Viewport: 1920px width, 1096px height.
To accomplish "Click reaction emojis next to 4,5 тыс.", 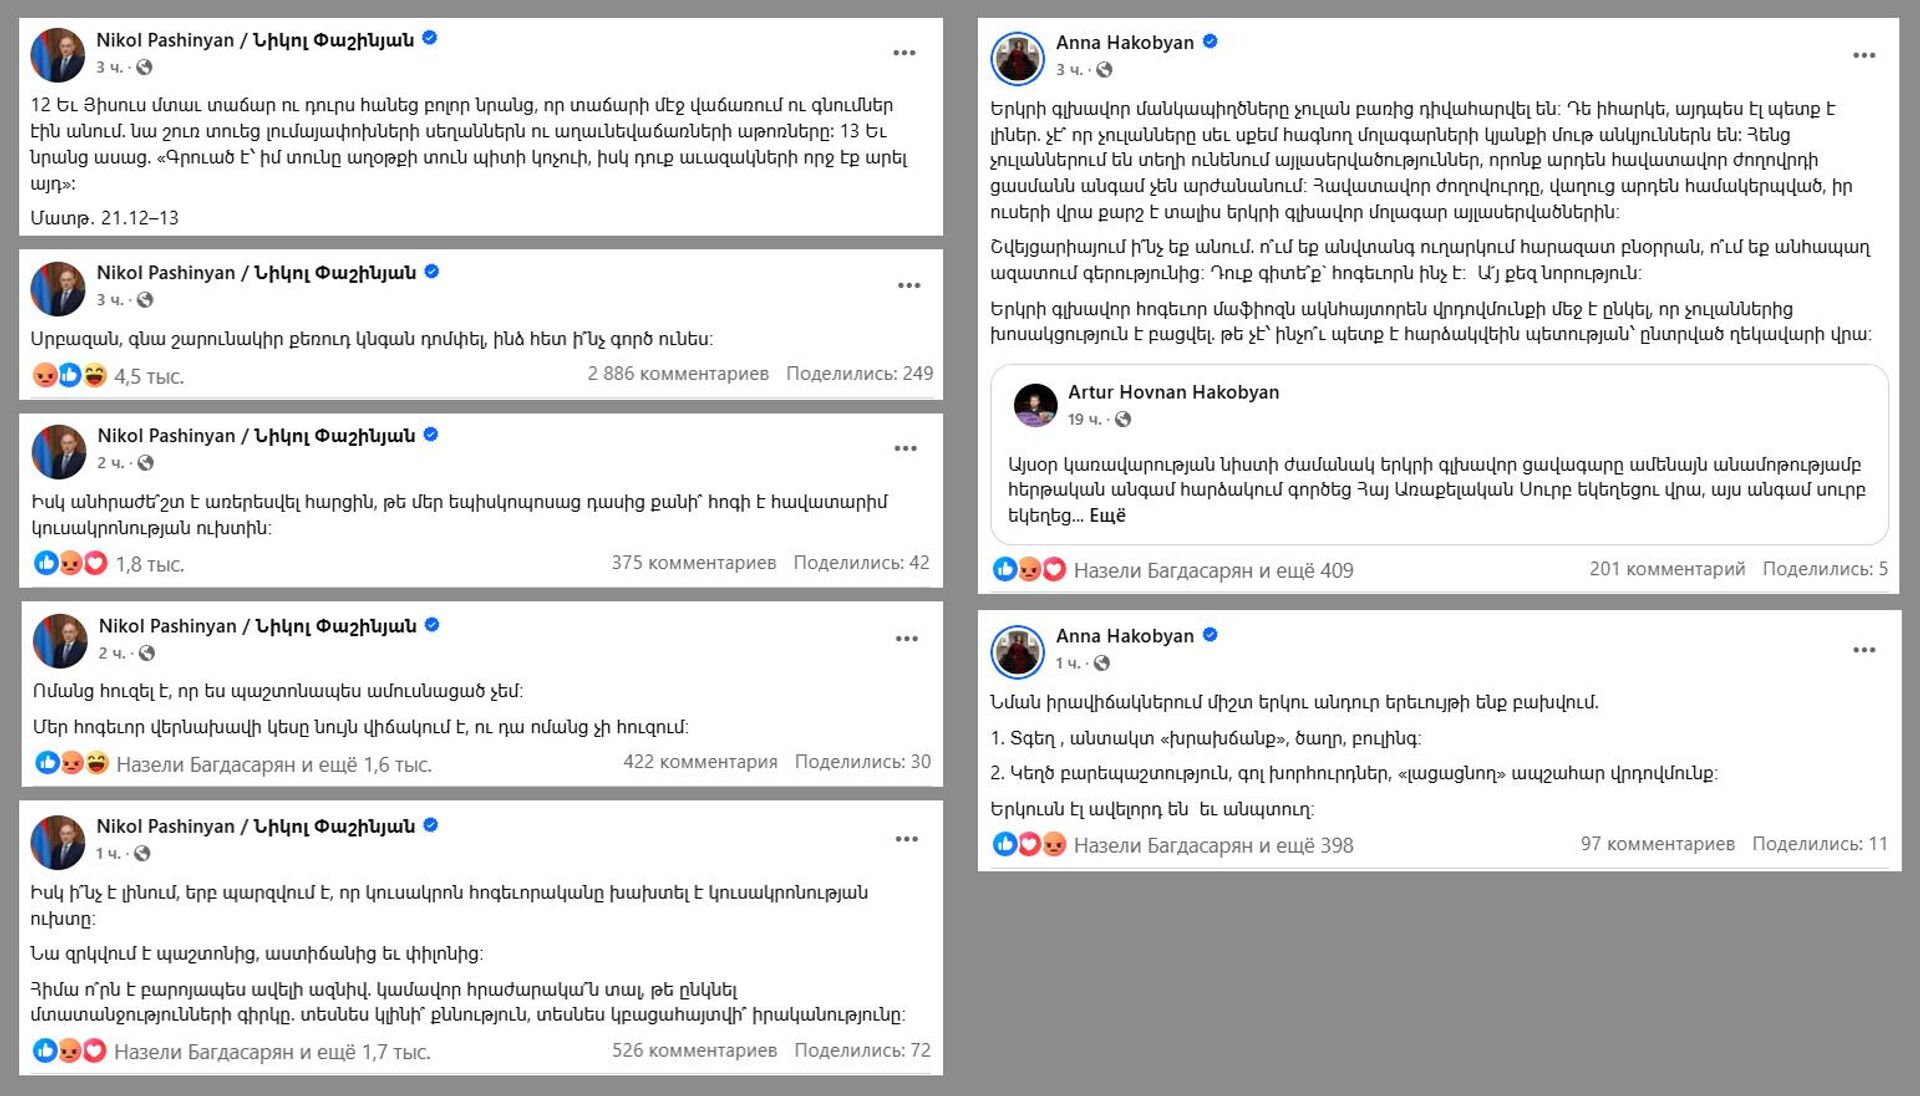I will pos(70,376).
